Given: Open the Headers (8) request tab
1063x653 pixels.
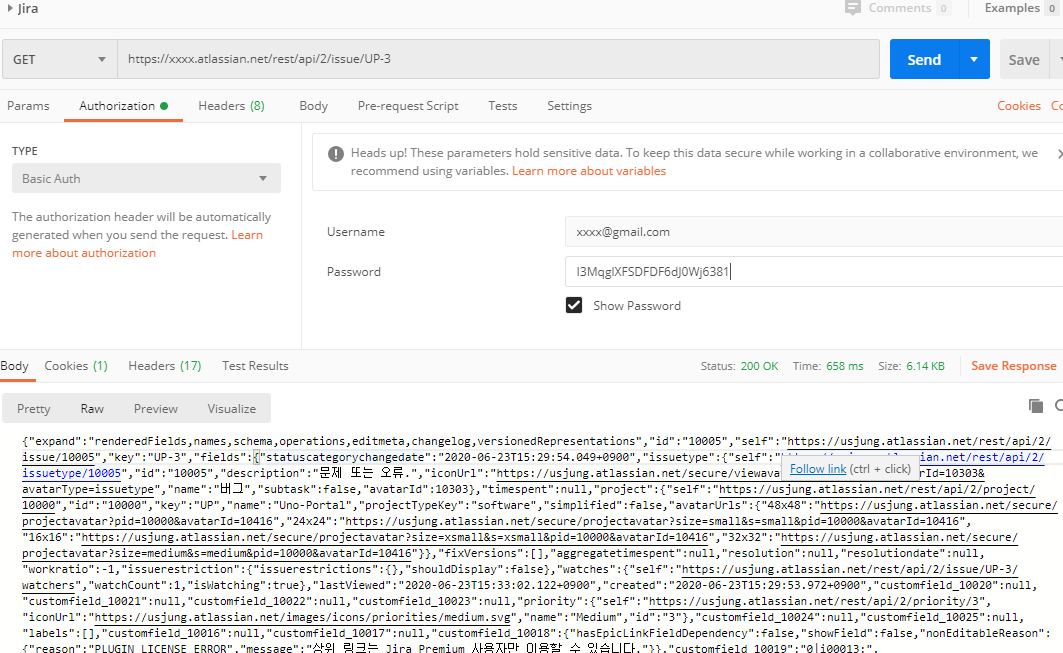Looking at the screenshot, I should coord(231,106).
